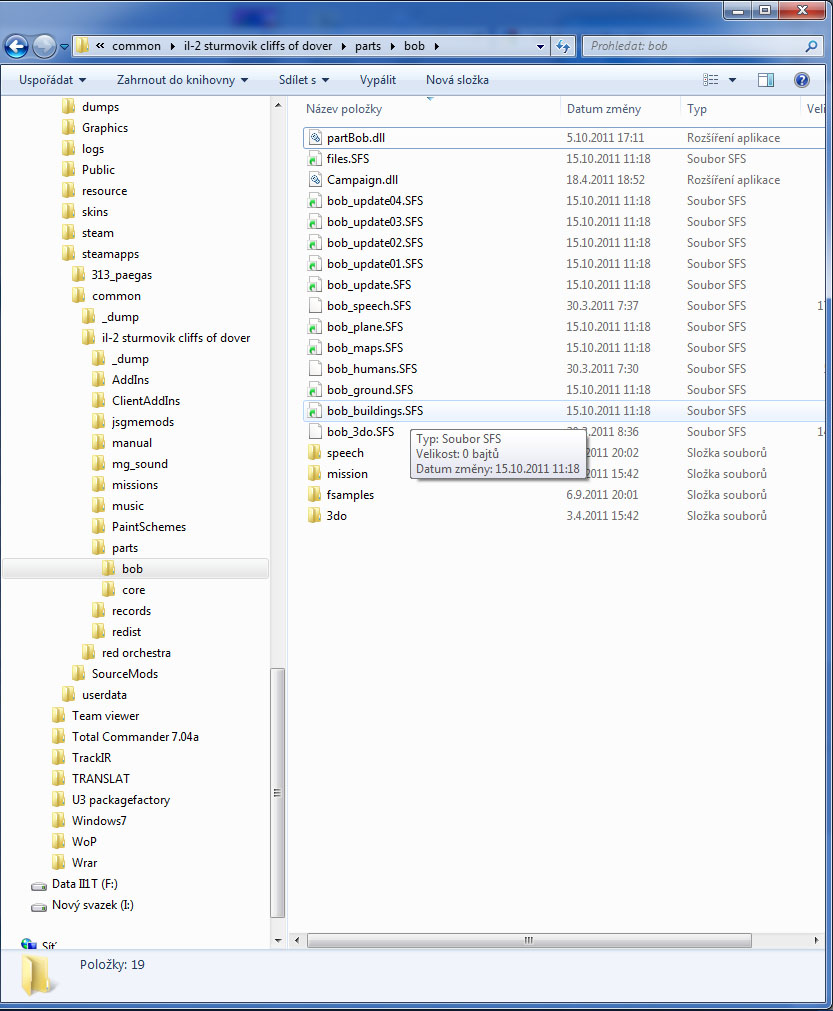Expand arrow after 'il-2 sturmovik cliffs of dover' breadcrumb
Viewport: 833px width, 1011px height.
click(343, 46)
